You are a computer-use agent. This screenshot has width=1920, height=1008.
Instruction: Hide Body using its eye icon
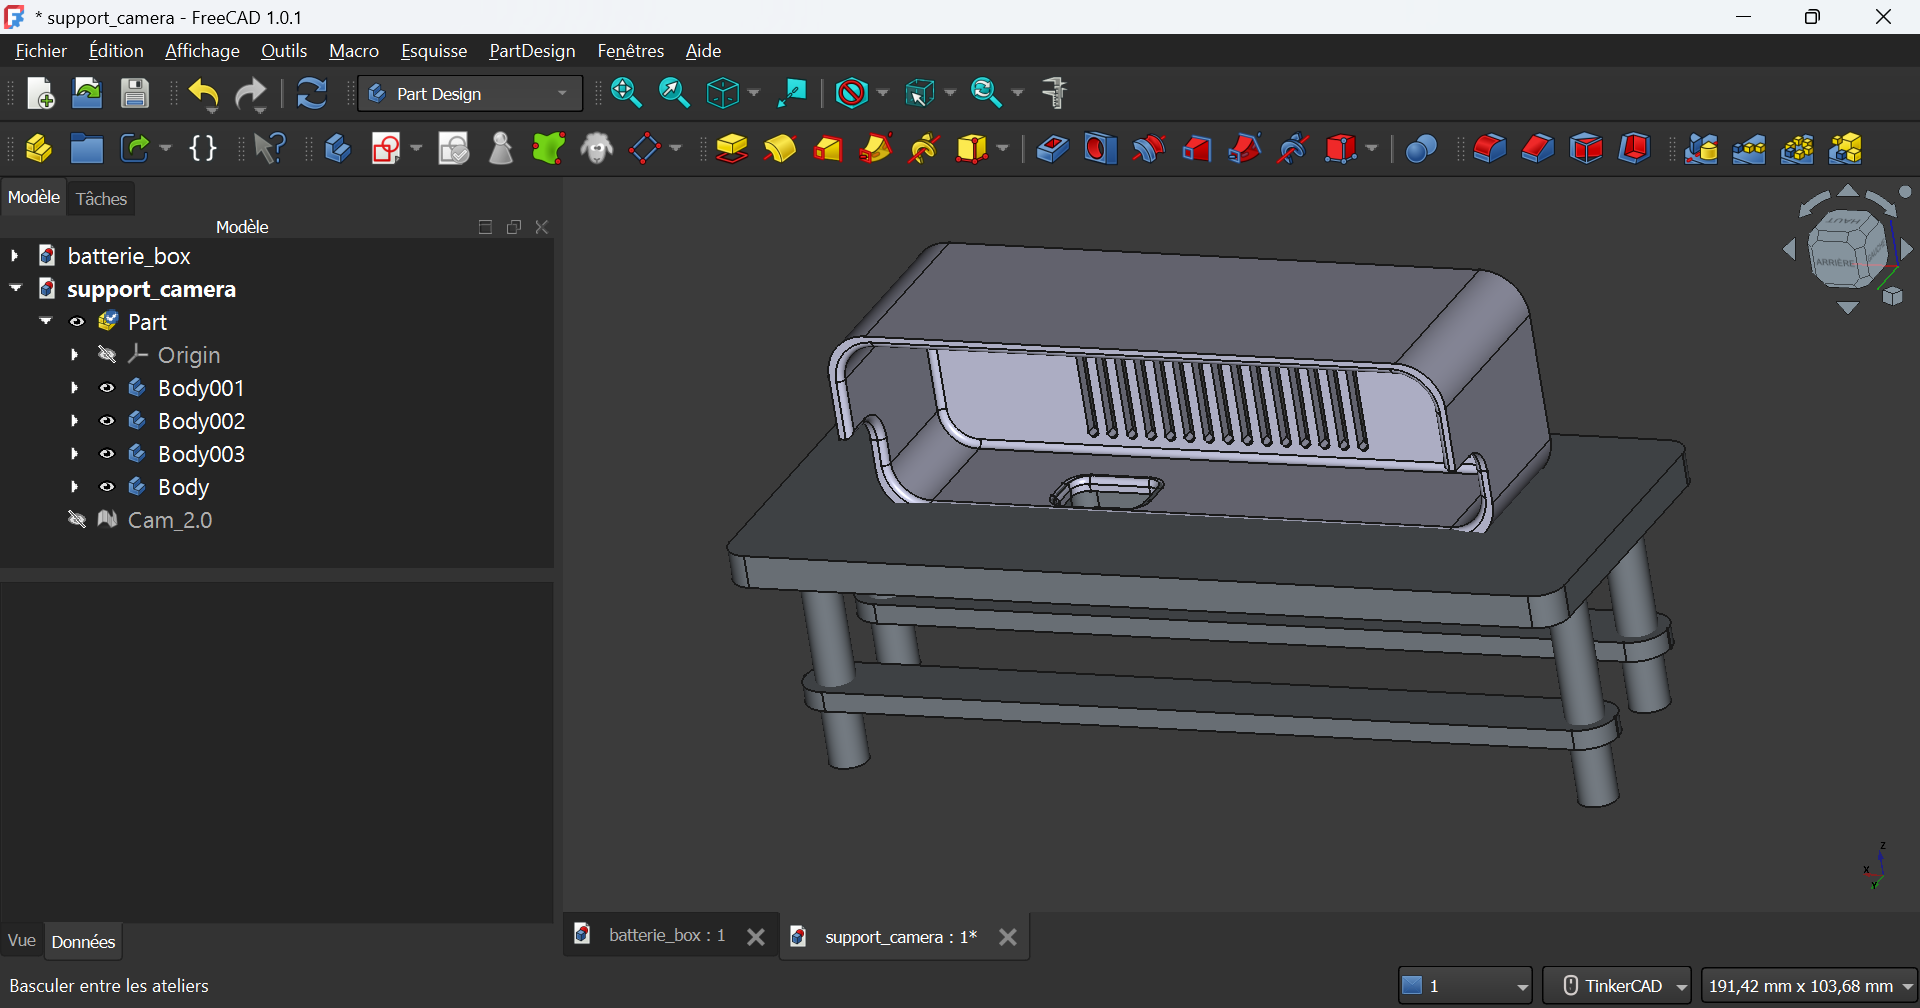(x=107, y=487)
